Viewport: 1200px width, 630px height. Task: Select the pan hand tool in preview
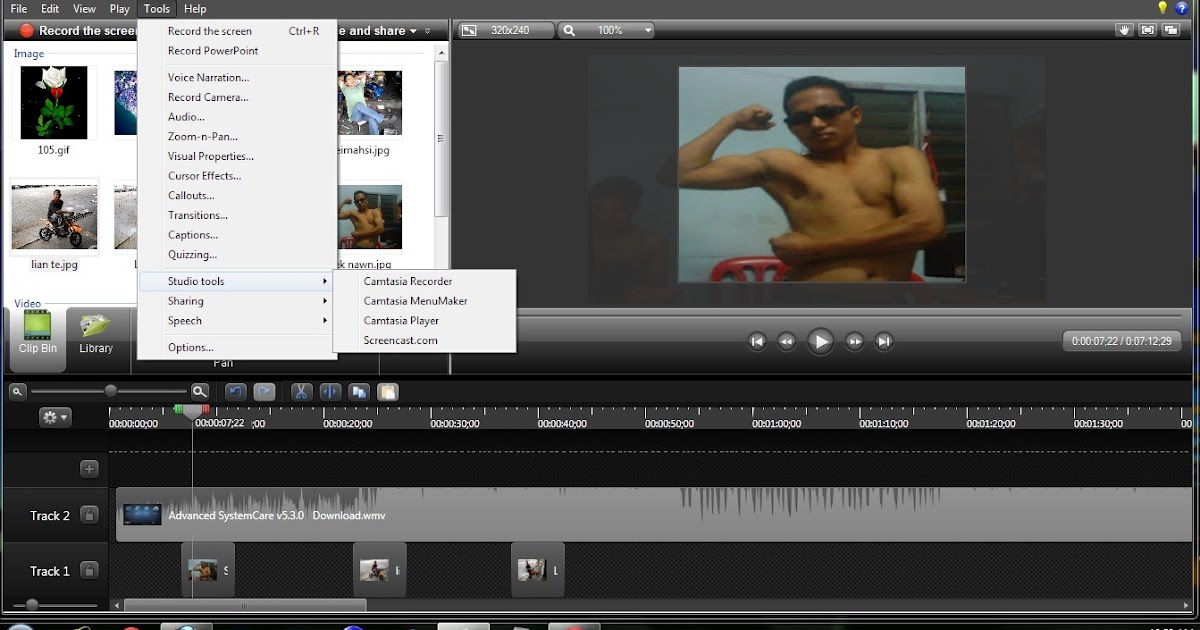tap(1125, 30)
